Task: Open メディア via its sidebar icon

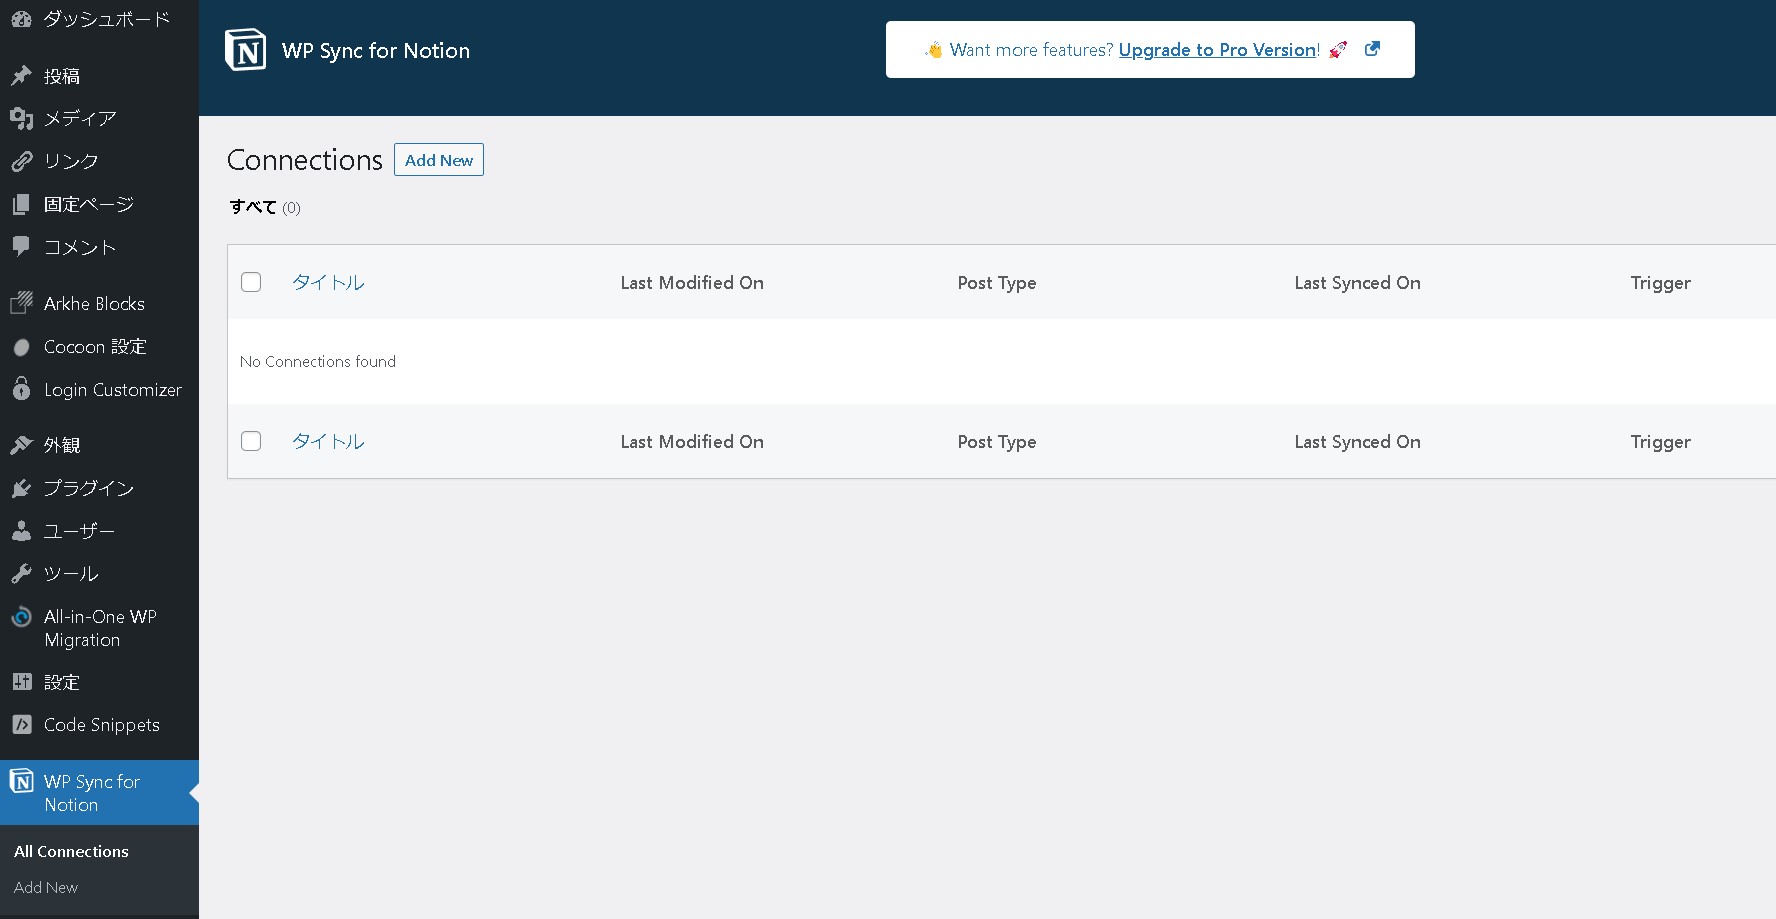Action: [x=20, y=118]
